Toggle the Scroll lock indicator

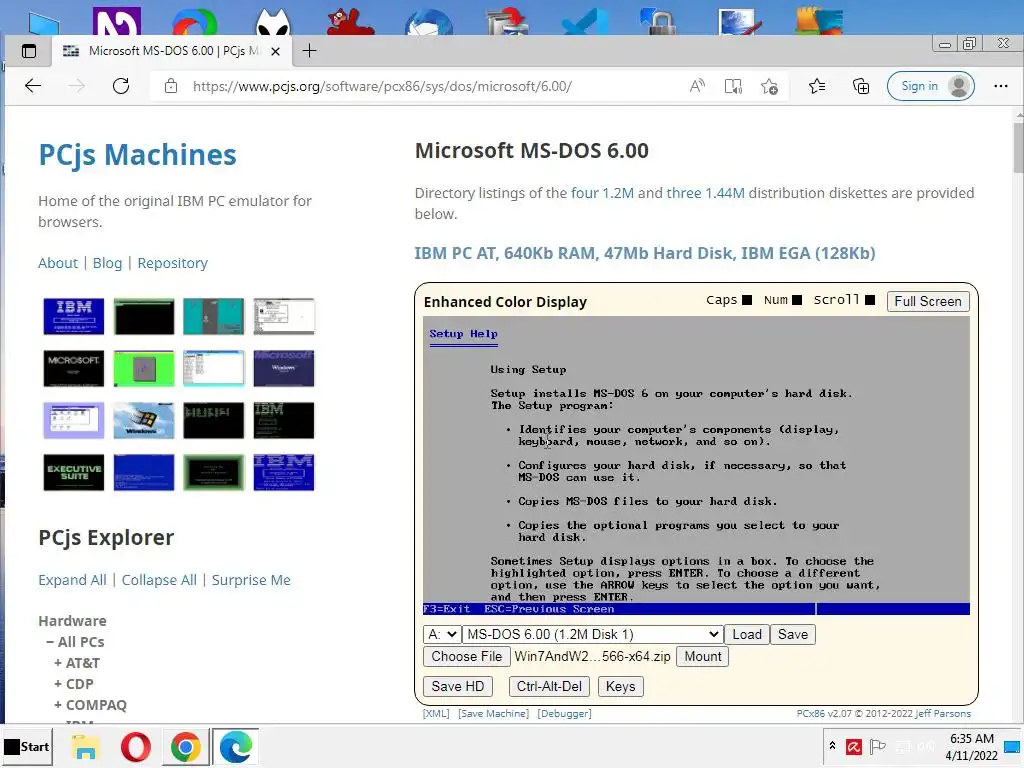(x=869, y=300)
